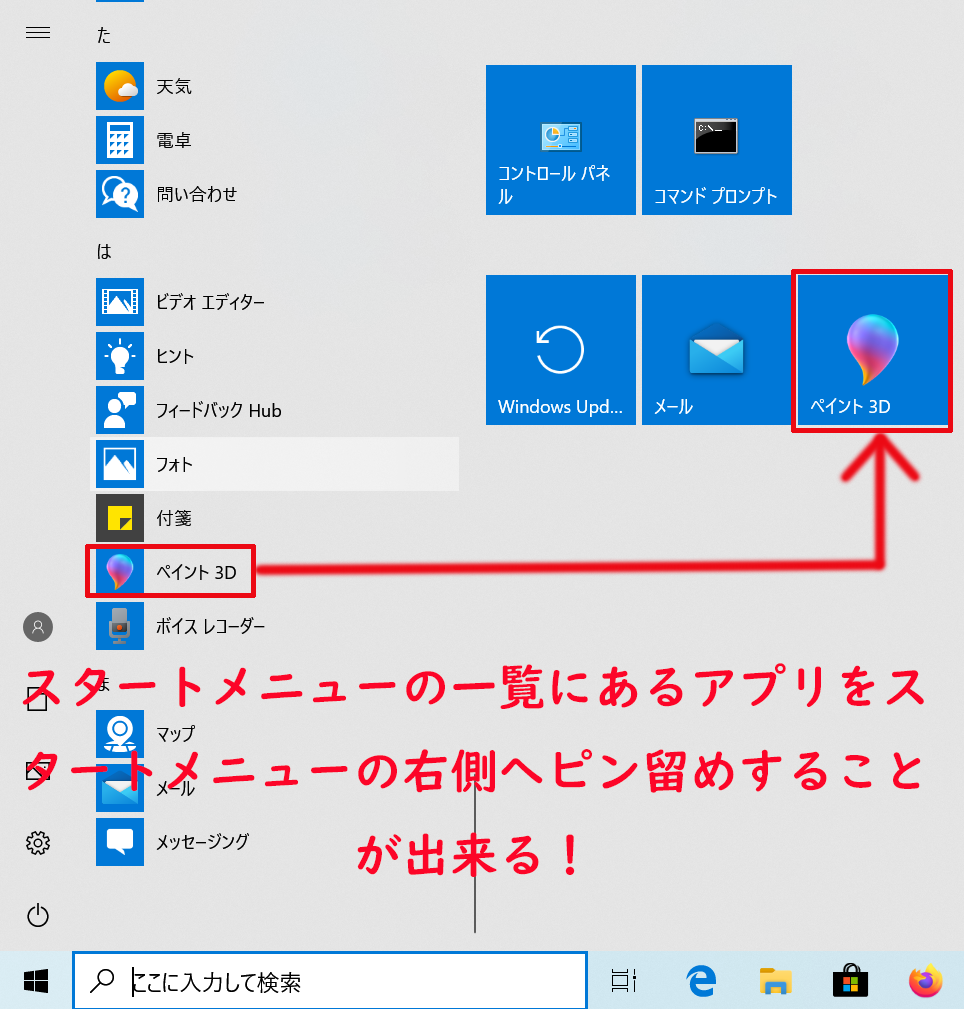The height and width of the screenshot is (1009, 964).
Task: Jump via the は section header
Action: click(104, 251)
